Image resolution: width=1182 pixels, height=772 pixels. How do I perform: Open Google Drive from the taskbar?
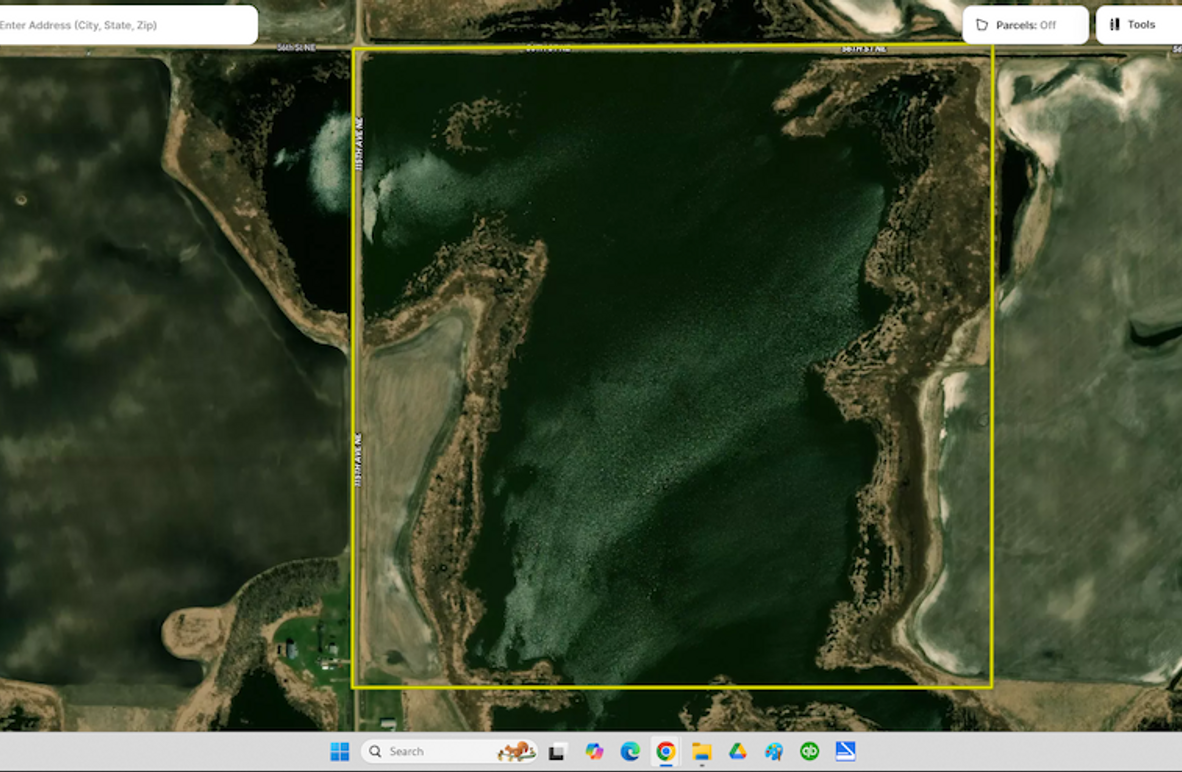point(738,751)
